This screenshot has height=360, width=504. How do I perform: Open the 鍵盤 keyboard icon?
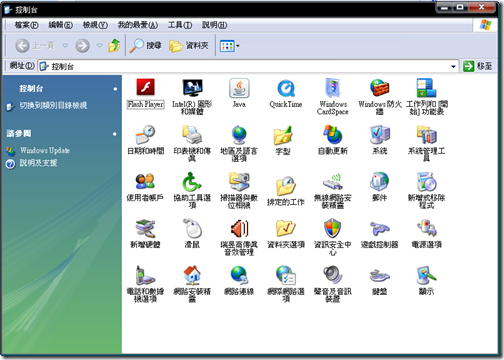pyautogui.click(x=379, y=276)
